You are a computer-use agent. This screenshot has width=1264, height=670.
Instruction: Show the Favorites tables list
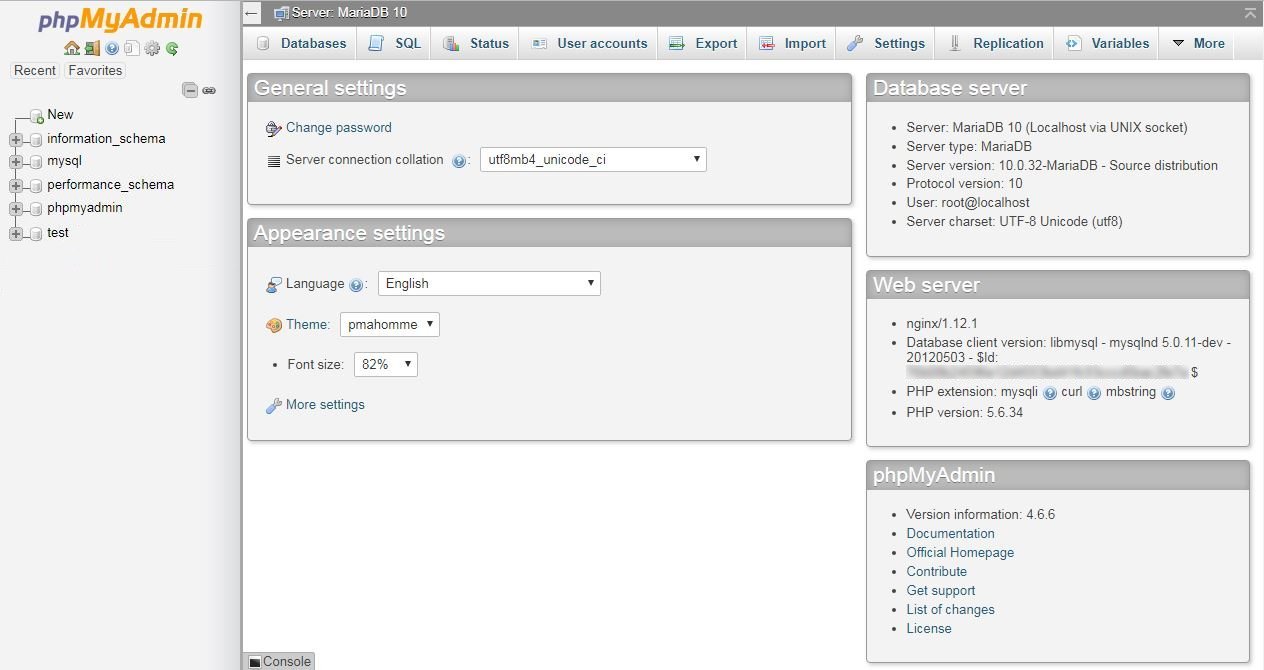(x=95, y=71)
